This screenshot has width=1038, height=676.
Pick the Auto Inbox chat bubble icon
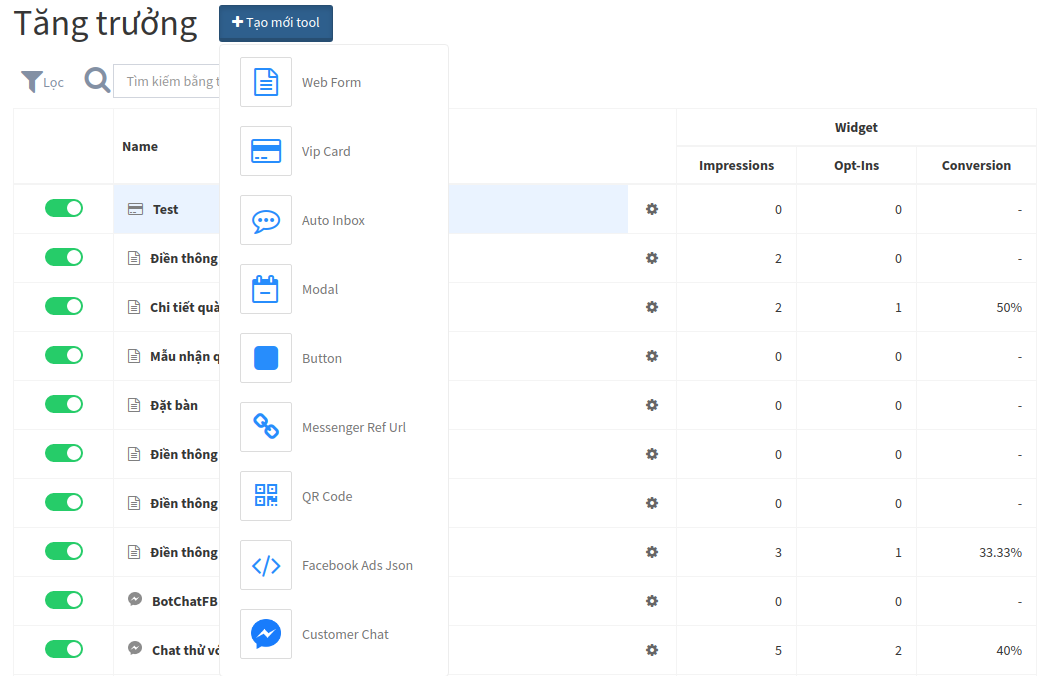[265, 220]
